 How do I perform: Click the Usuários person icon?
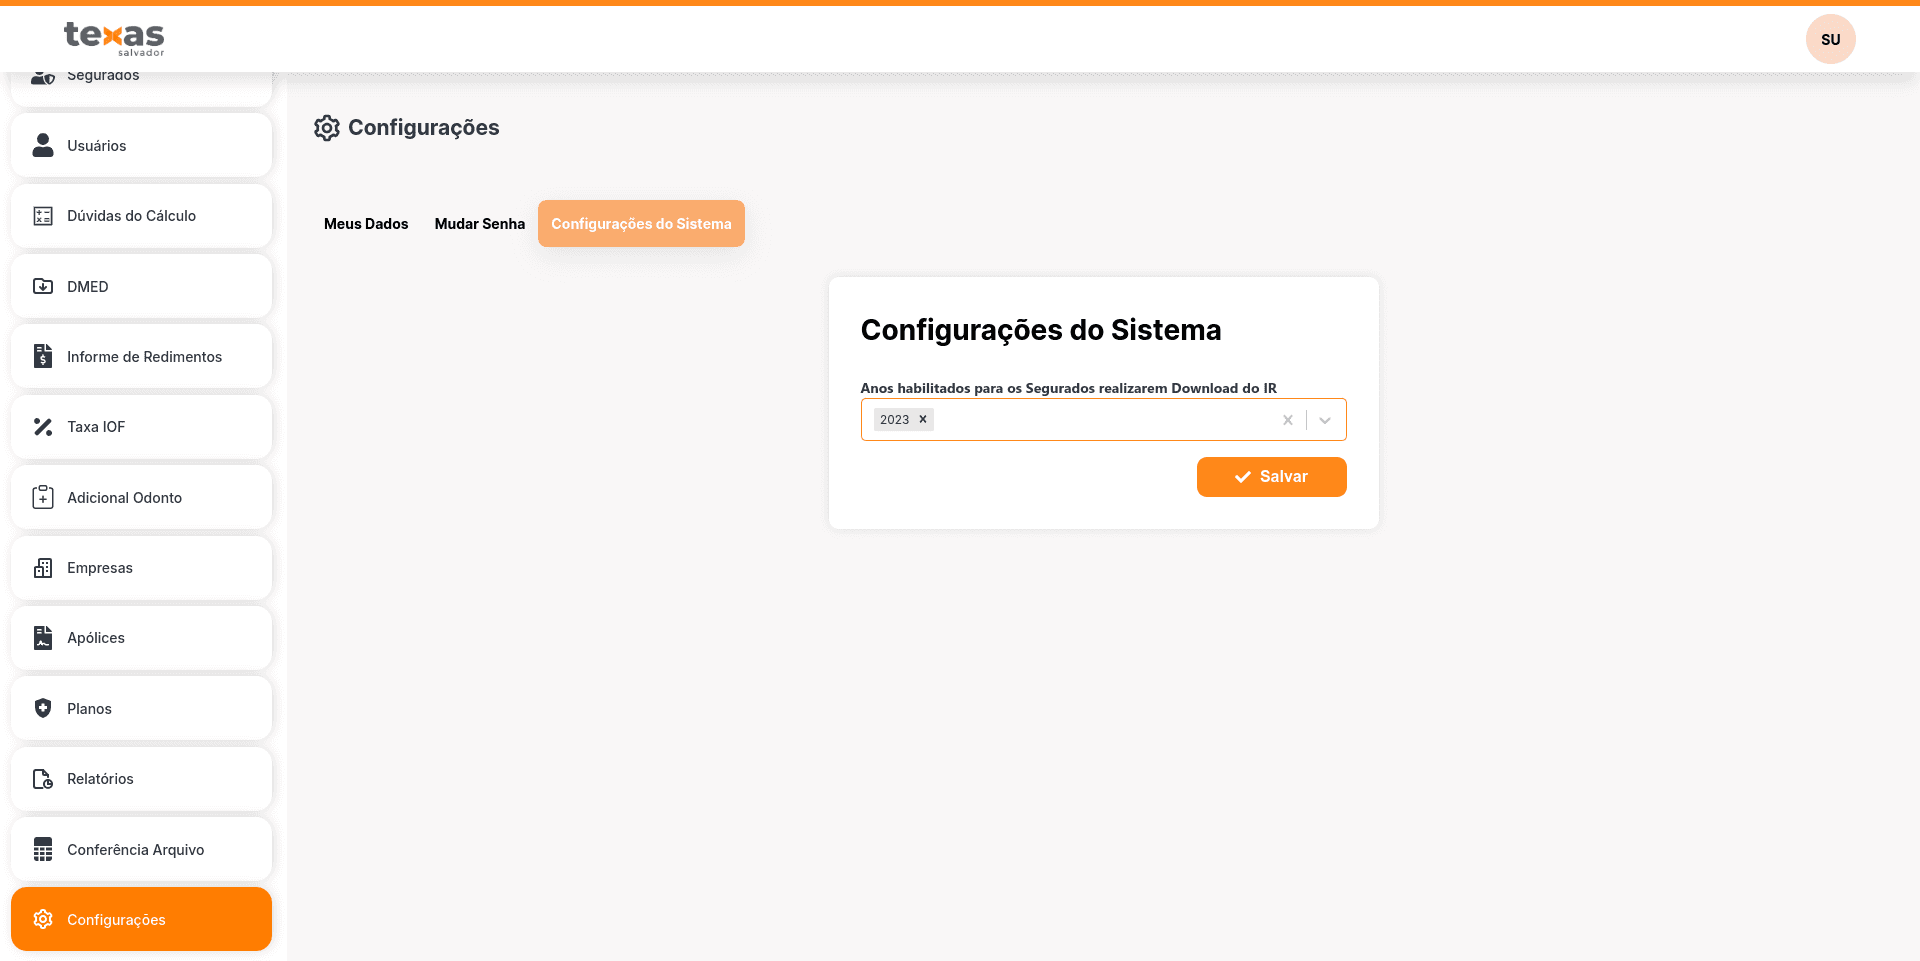pyautogui.click(x=43, y=146)
